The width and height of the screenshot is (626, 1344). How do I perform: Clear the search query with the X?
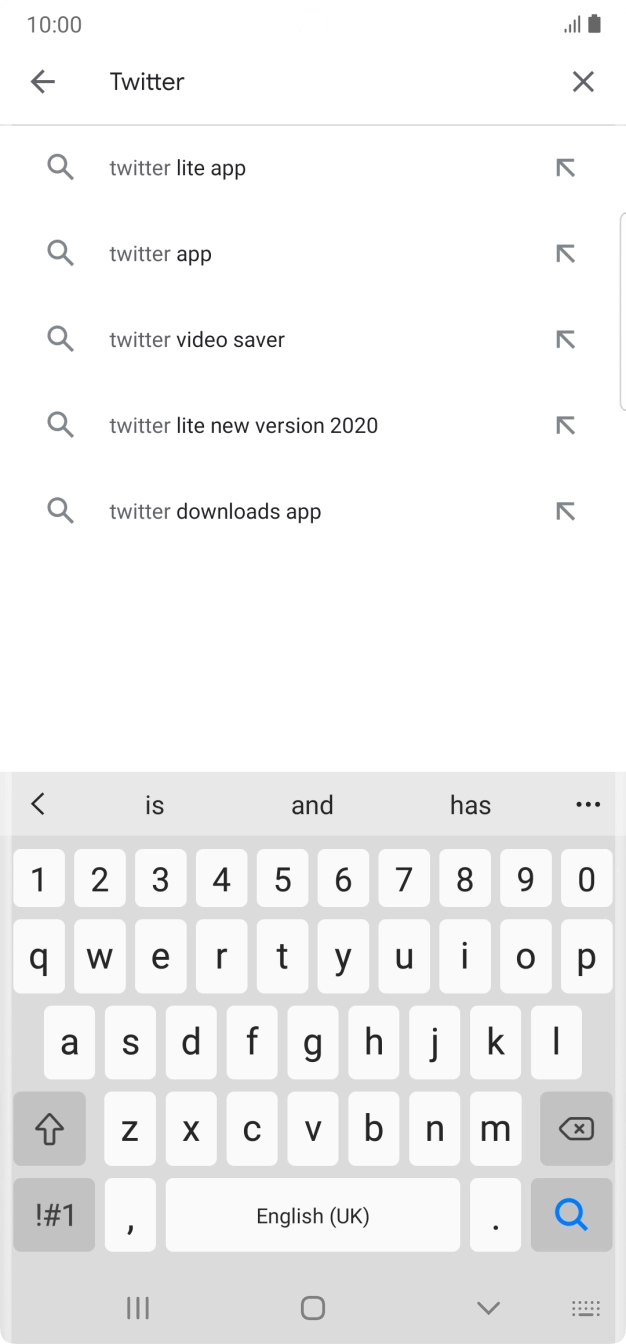(x=583, y=81)
